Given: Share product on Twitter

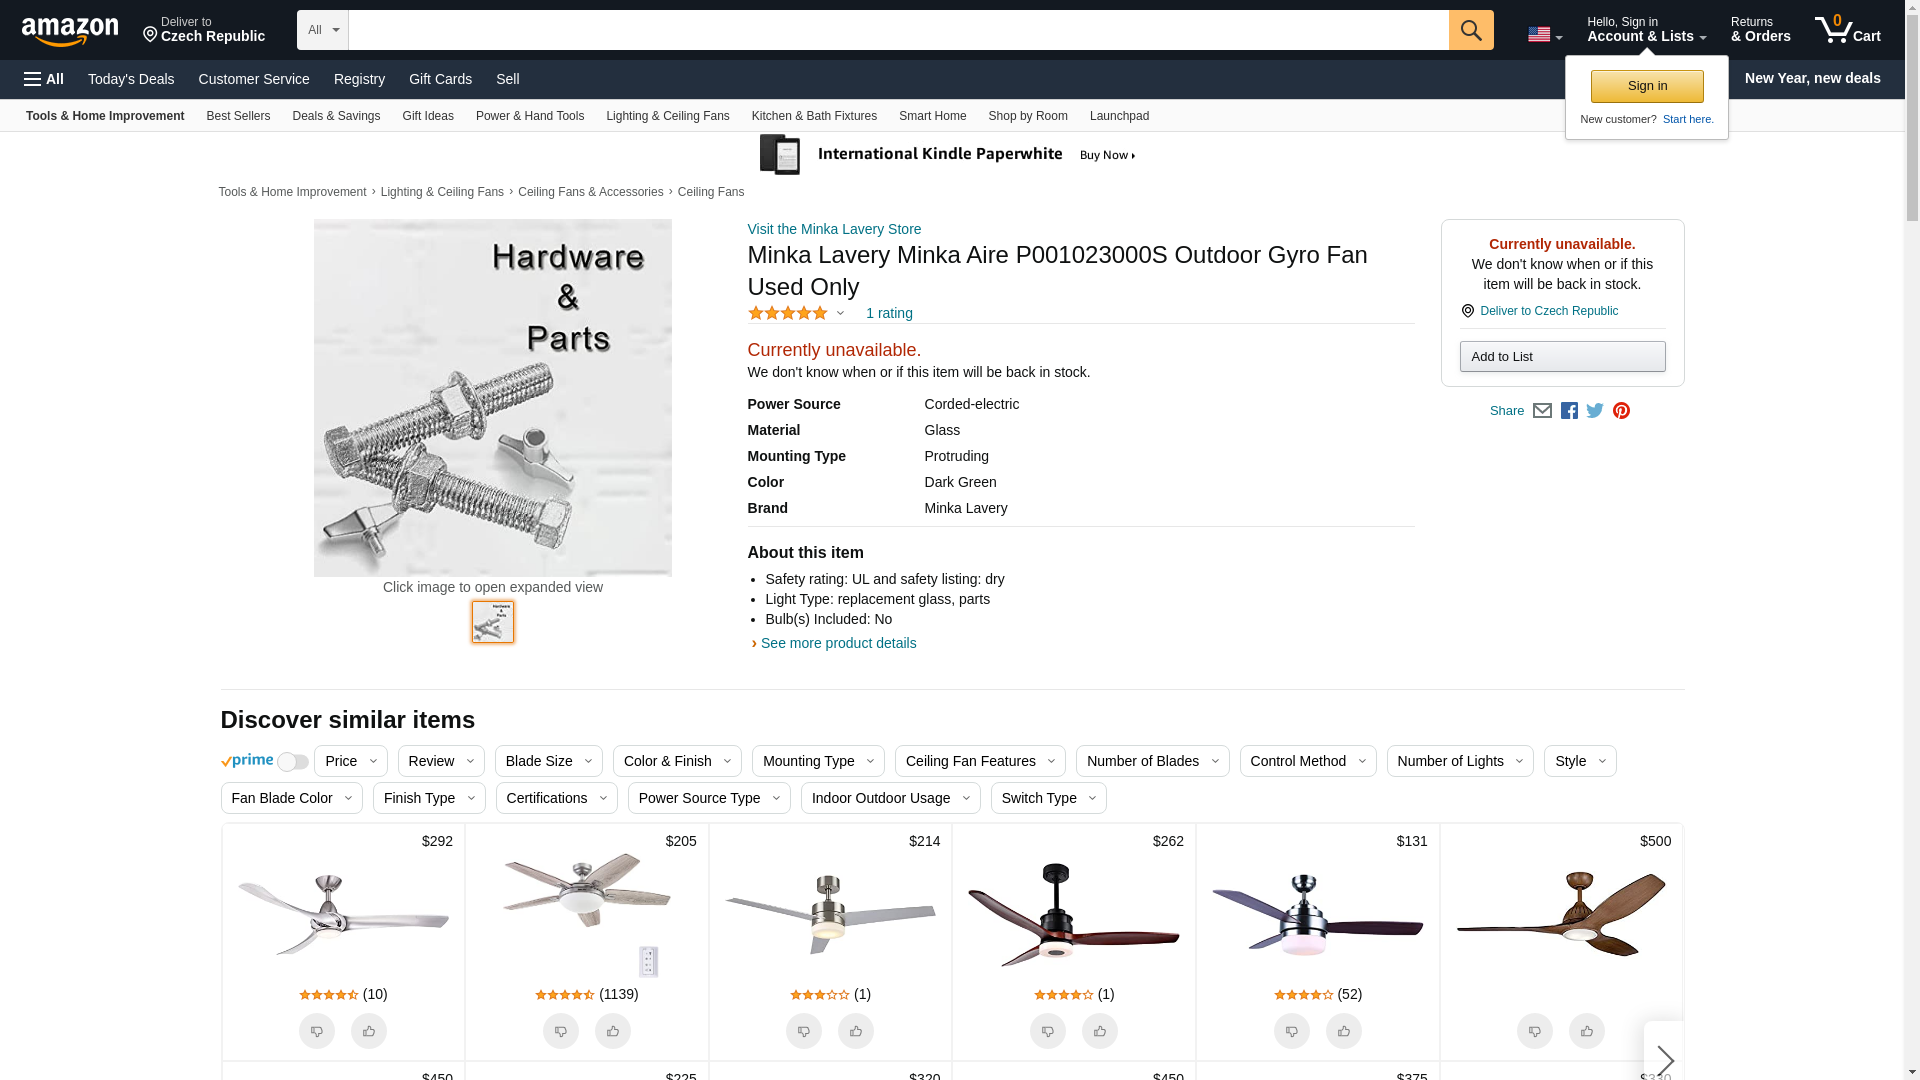Looking at the screenshot, I should [x=1595, y=411].
